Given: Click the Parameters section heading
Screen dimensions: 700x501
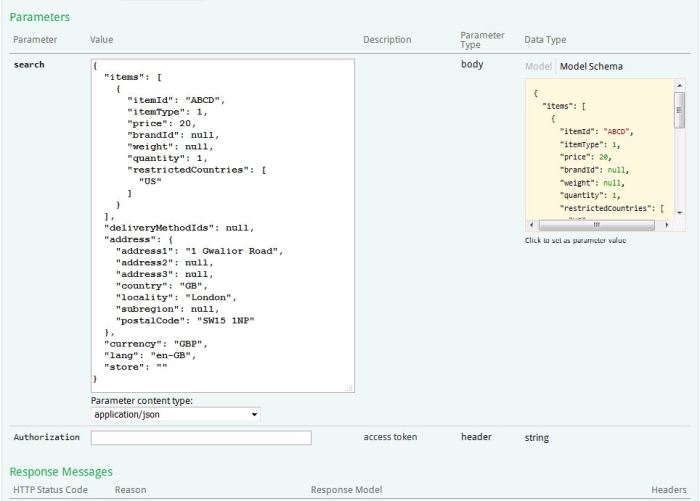Looking at the screenshot, I should coord(40,17).
